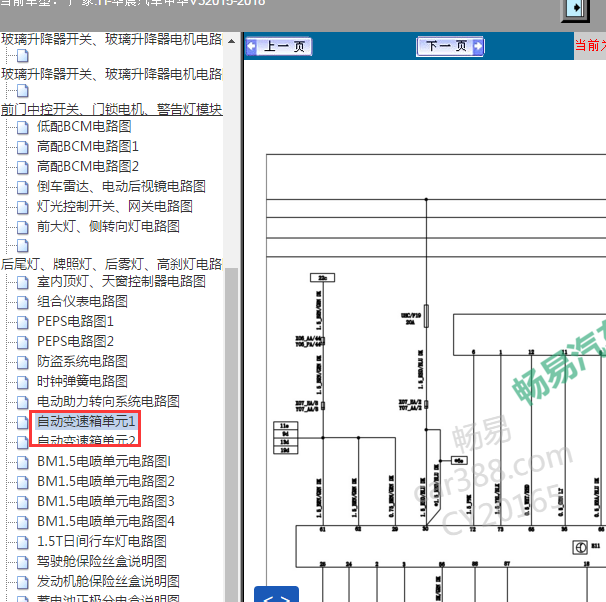
Task: Open 时钟弹簧电路图 tree item
Action: pos(82,382)
